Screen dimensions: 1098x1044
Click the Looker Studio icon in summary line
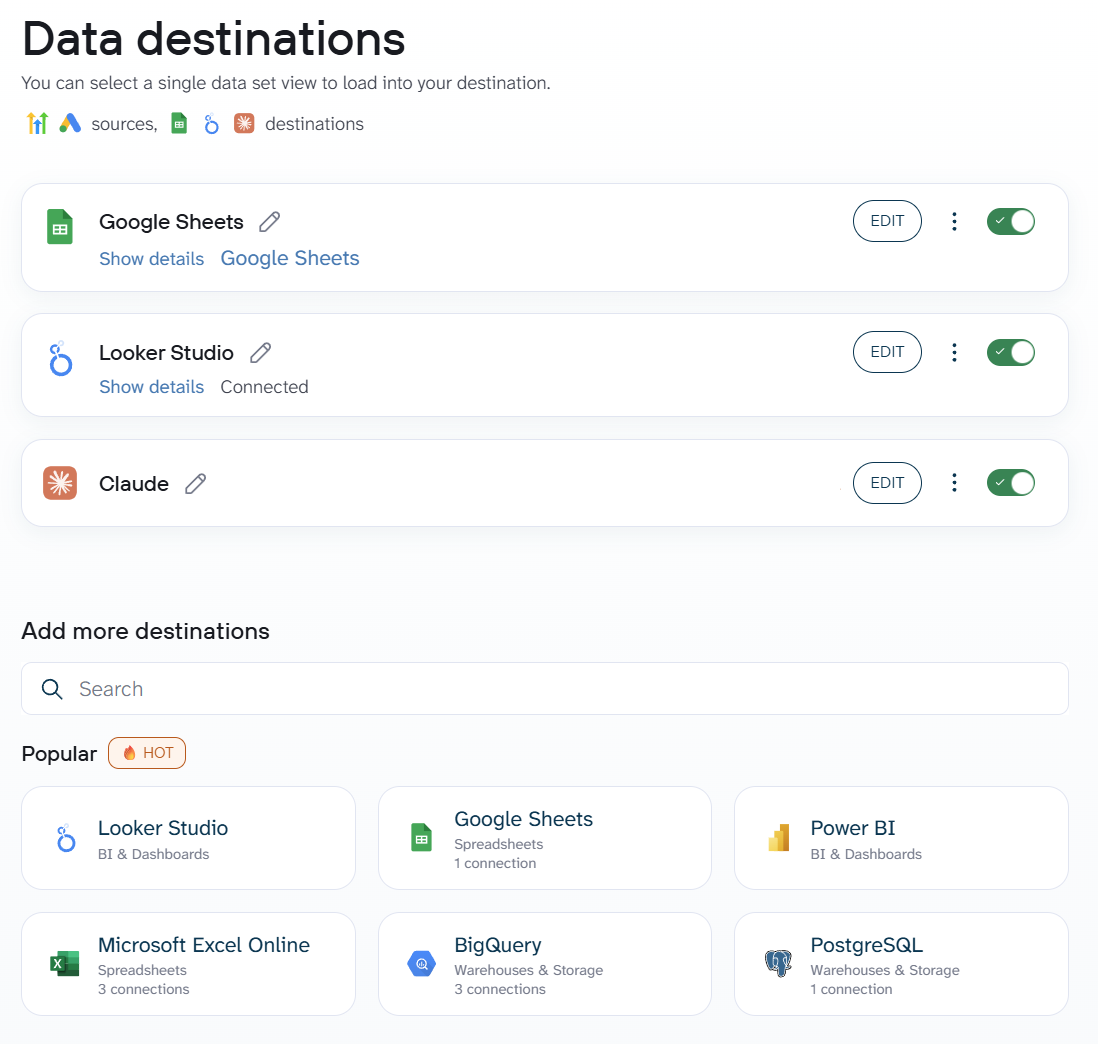pyautogui.click(x=211, y=123)
